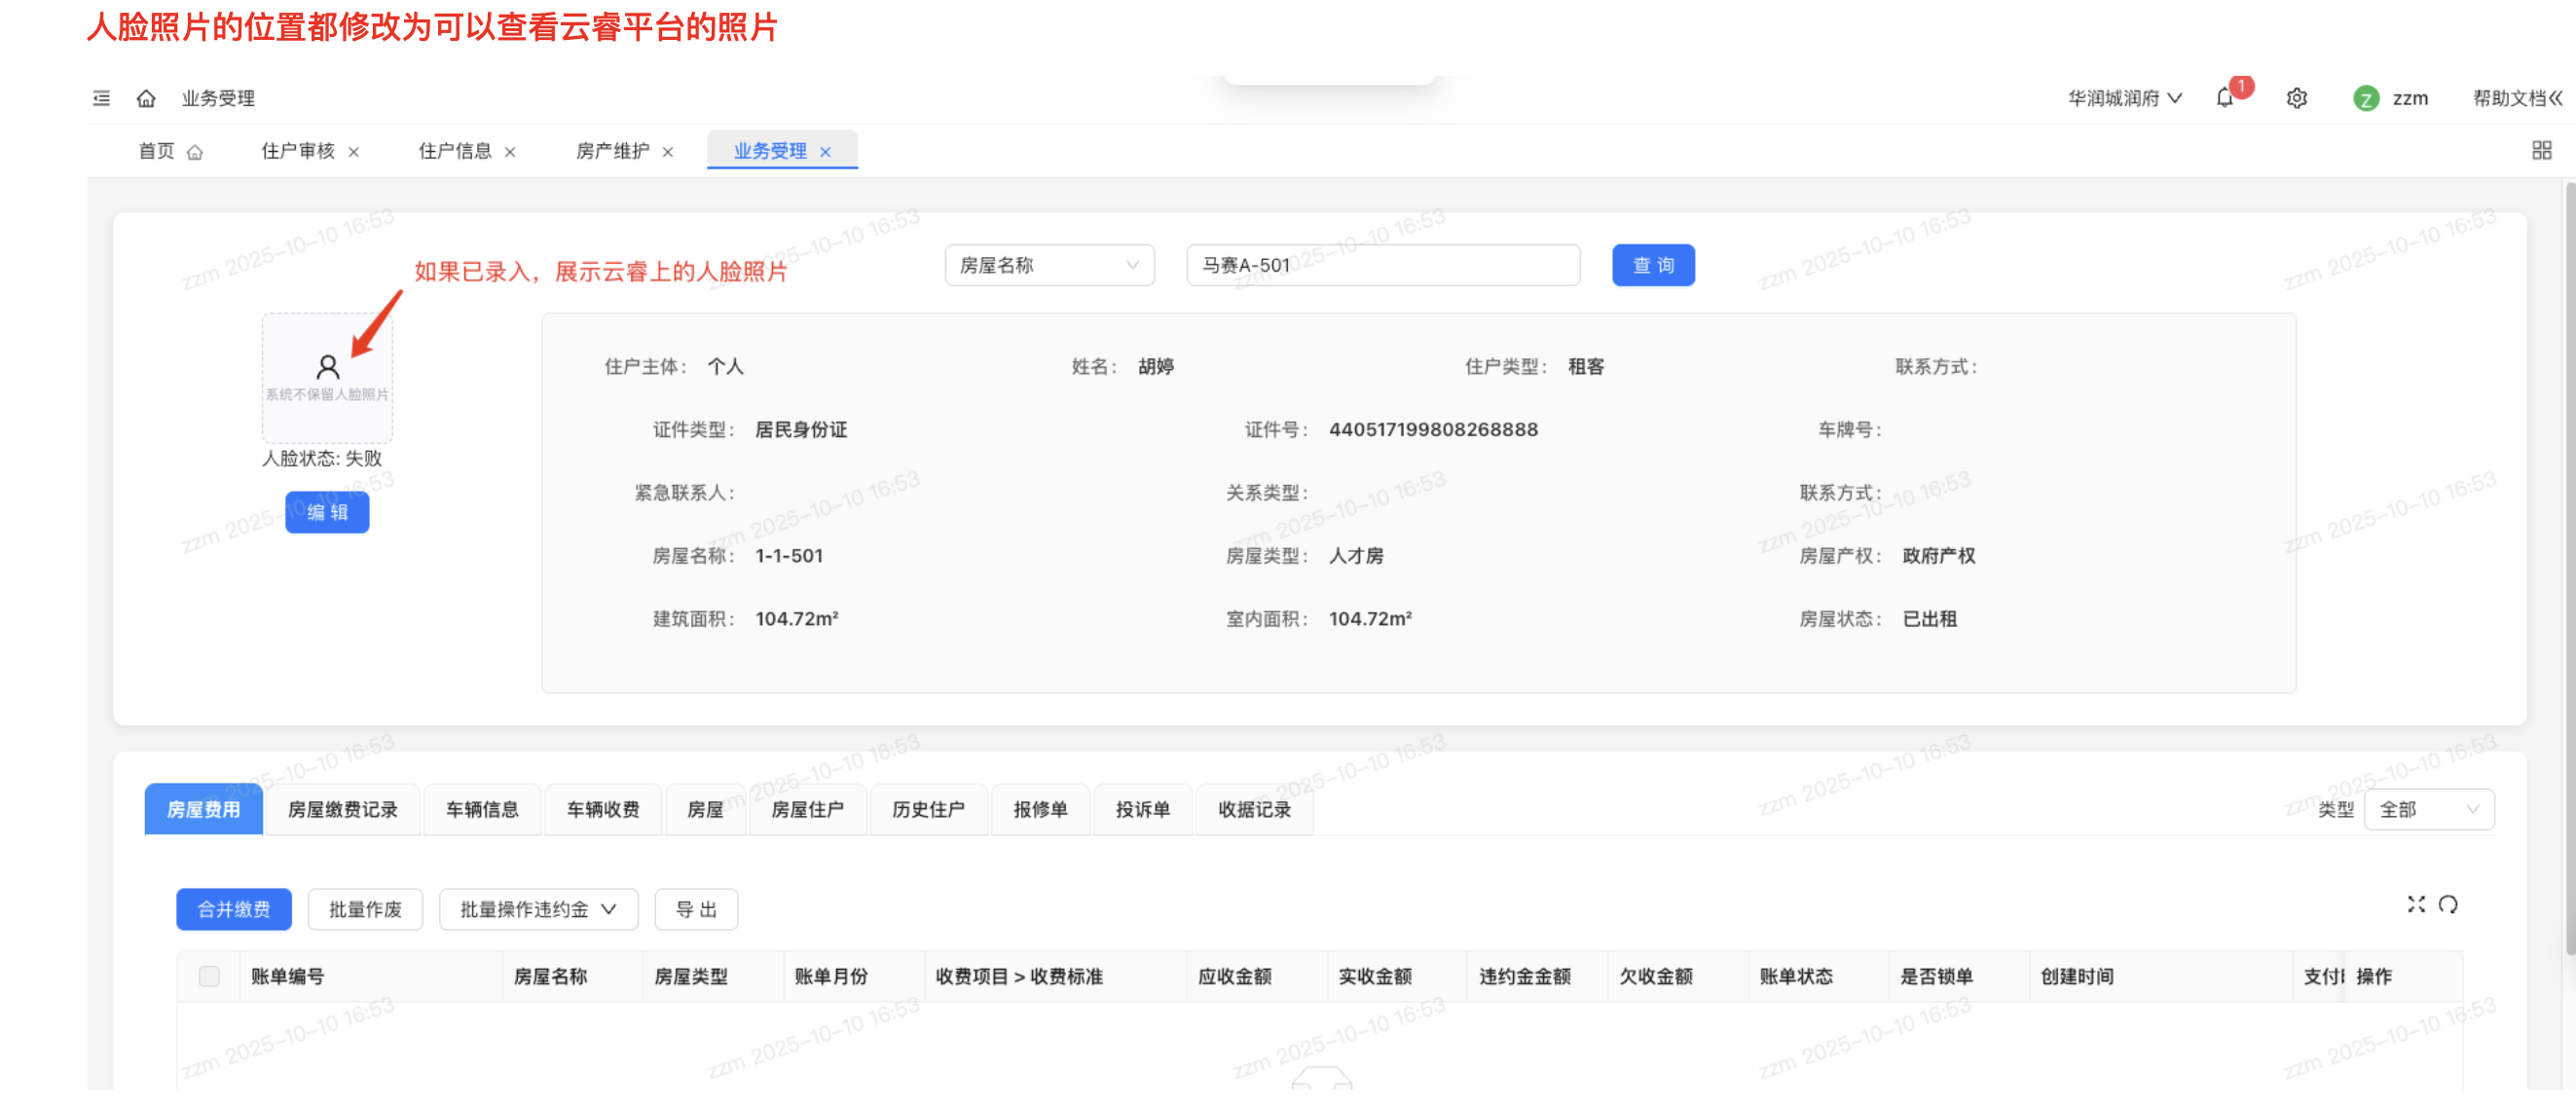Screen dimensions: 2576x1106
Task: Switch to the 住户信息 tab
Action: (x=455, y=151)
